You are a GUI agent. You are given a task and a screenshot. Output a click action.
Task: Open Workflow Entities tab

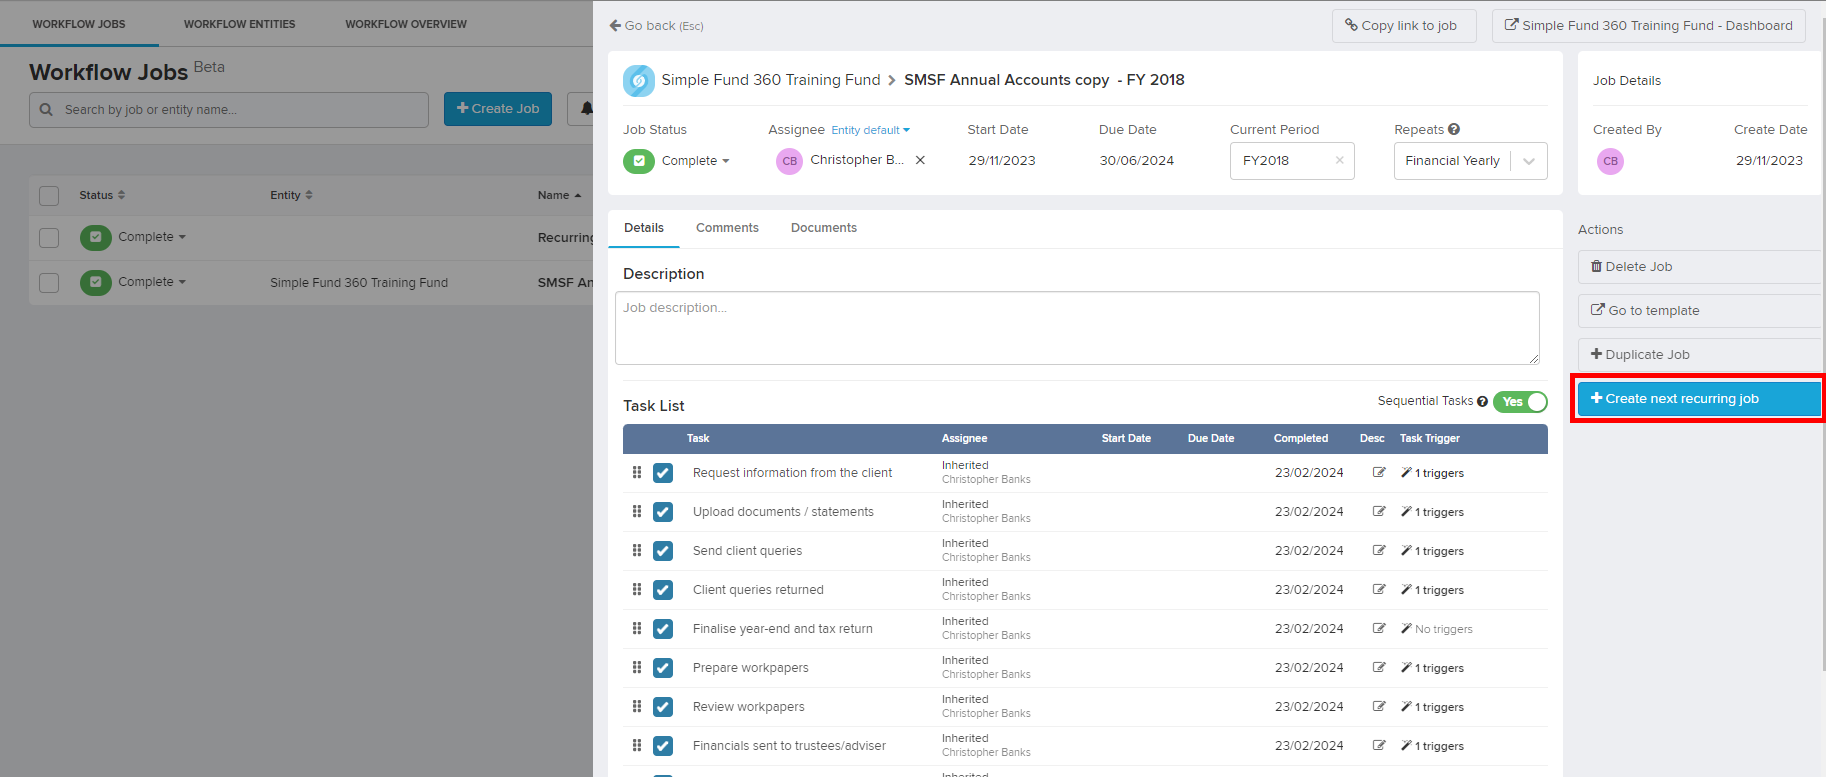(x=239, y=24)
